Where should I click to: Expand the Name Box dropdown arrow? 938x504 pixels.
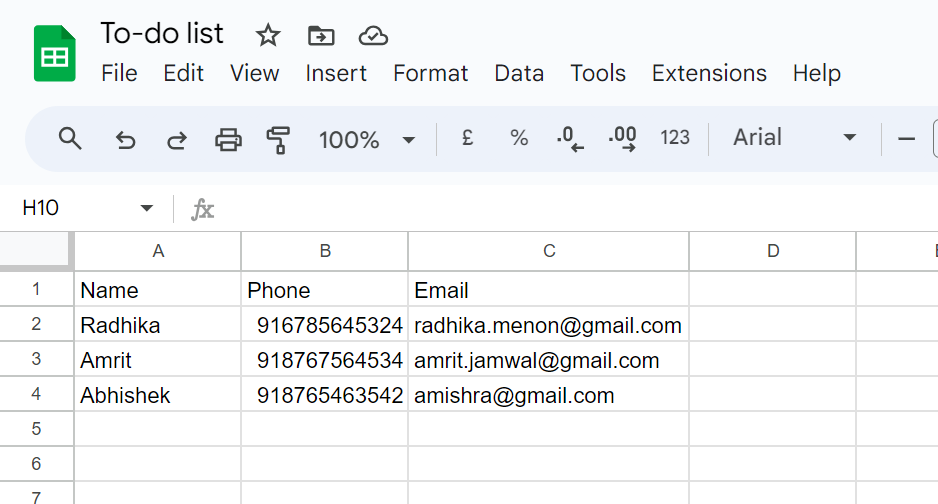coord(147,209)
